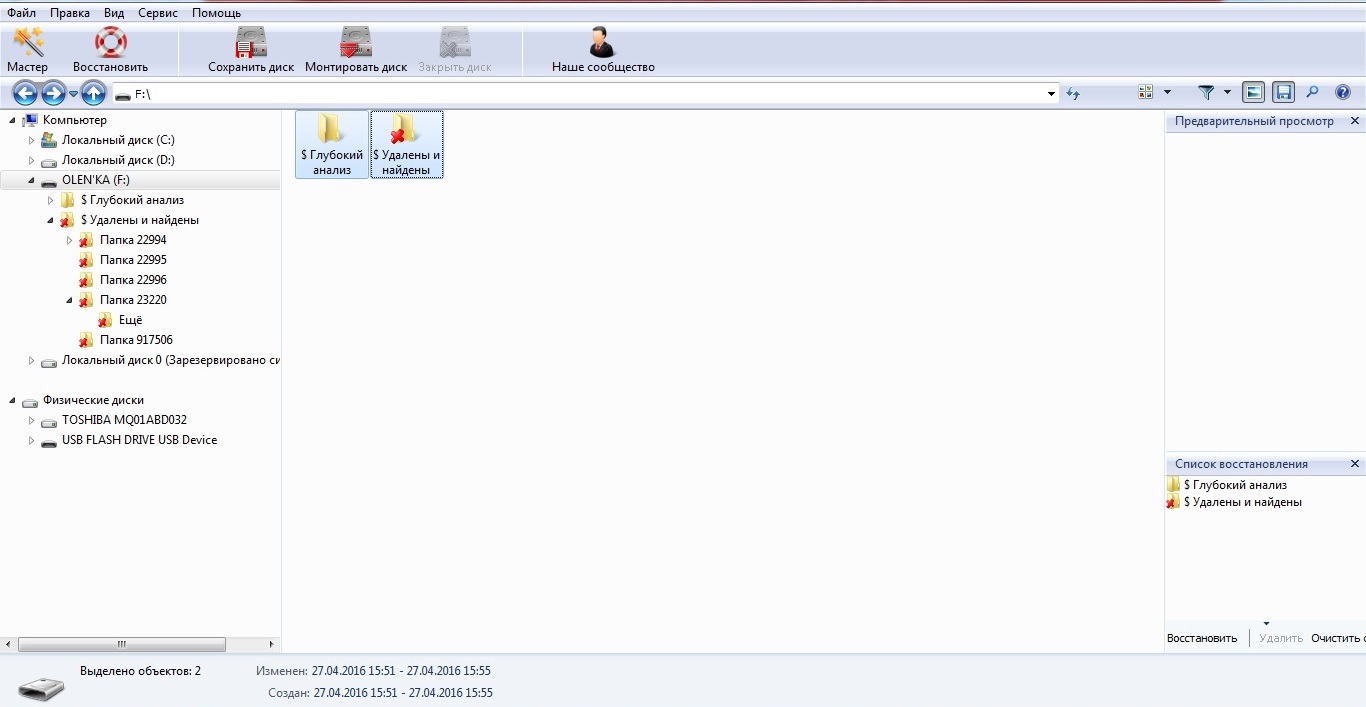Select Папка 22996 in the tree
The image size is (1366, 707).
click(133, 280)
